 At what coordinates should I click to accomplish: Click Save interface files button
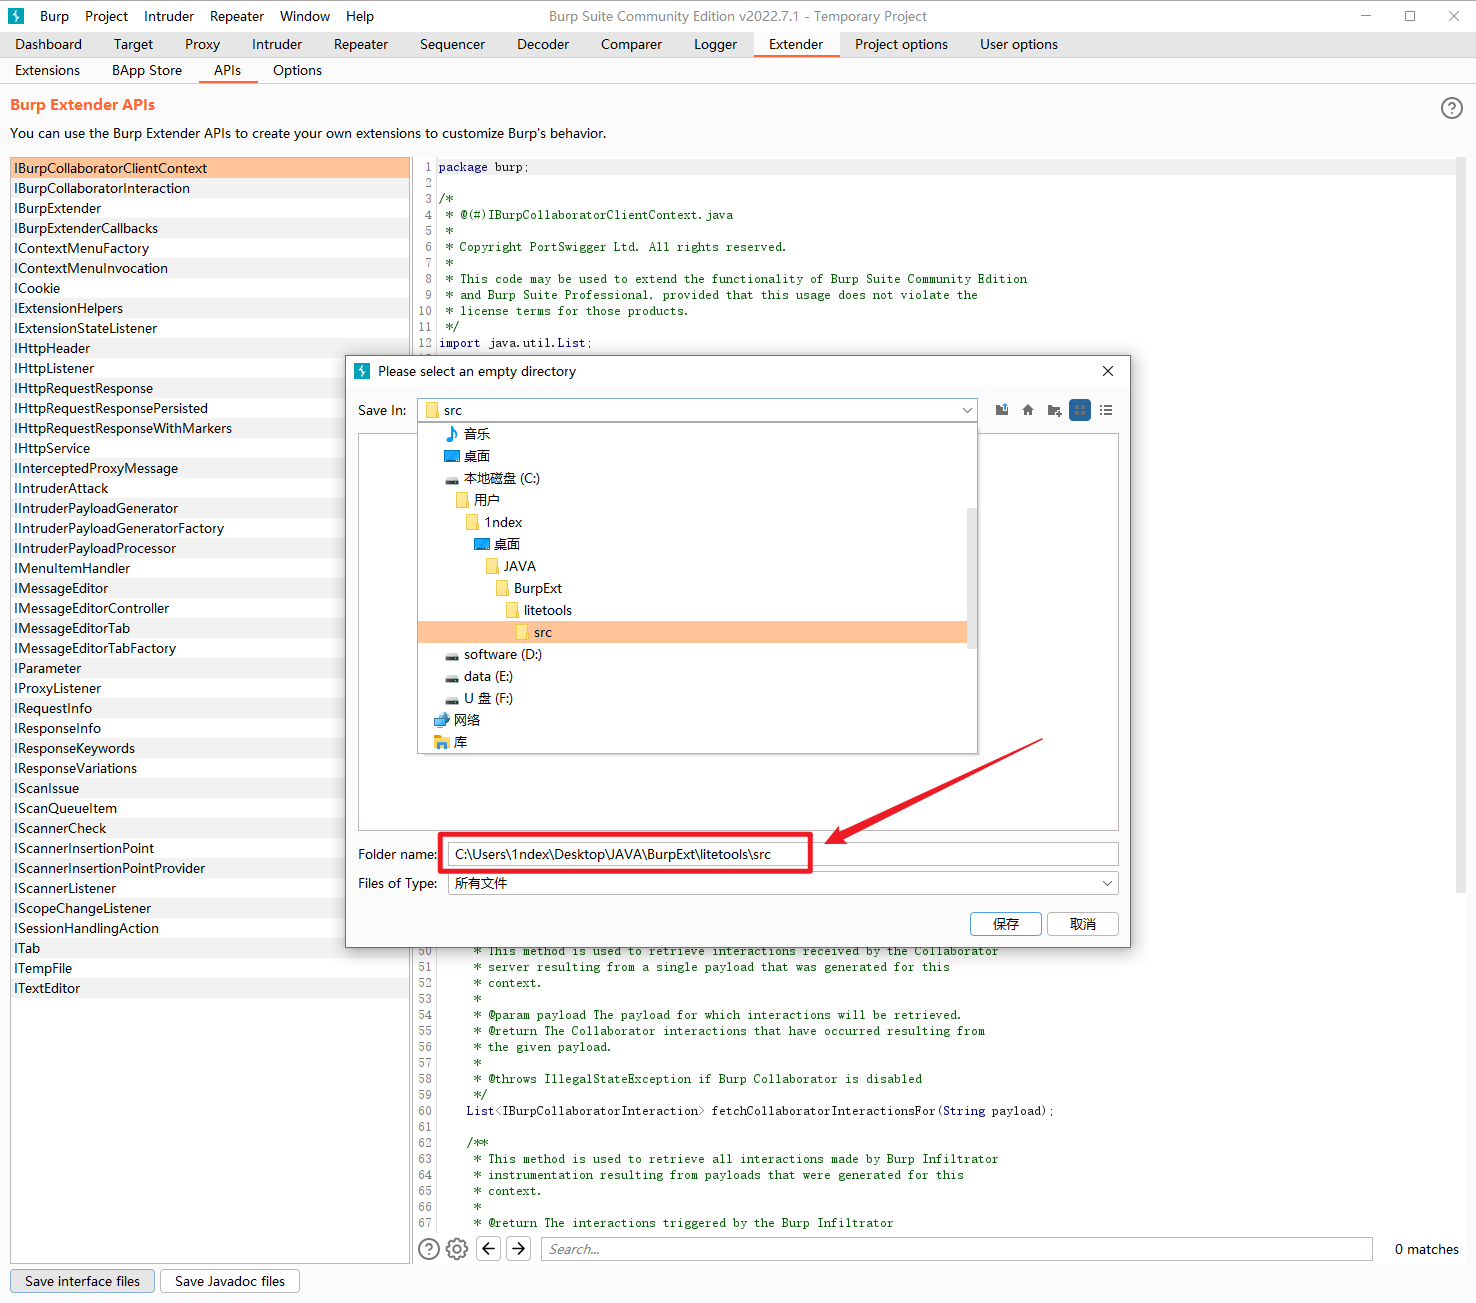(x=83, y=1281)
